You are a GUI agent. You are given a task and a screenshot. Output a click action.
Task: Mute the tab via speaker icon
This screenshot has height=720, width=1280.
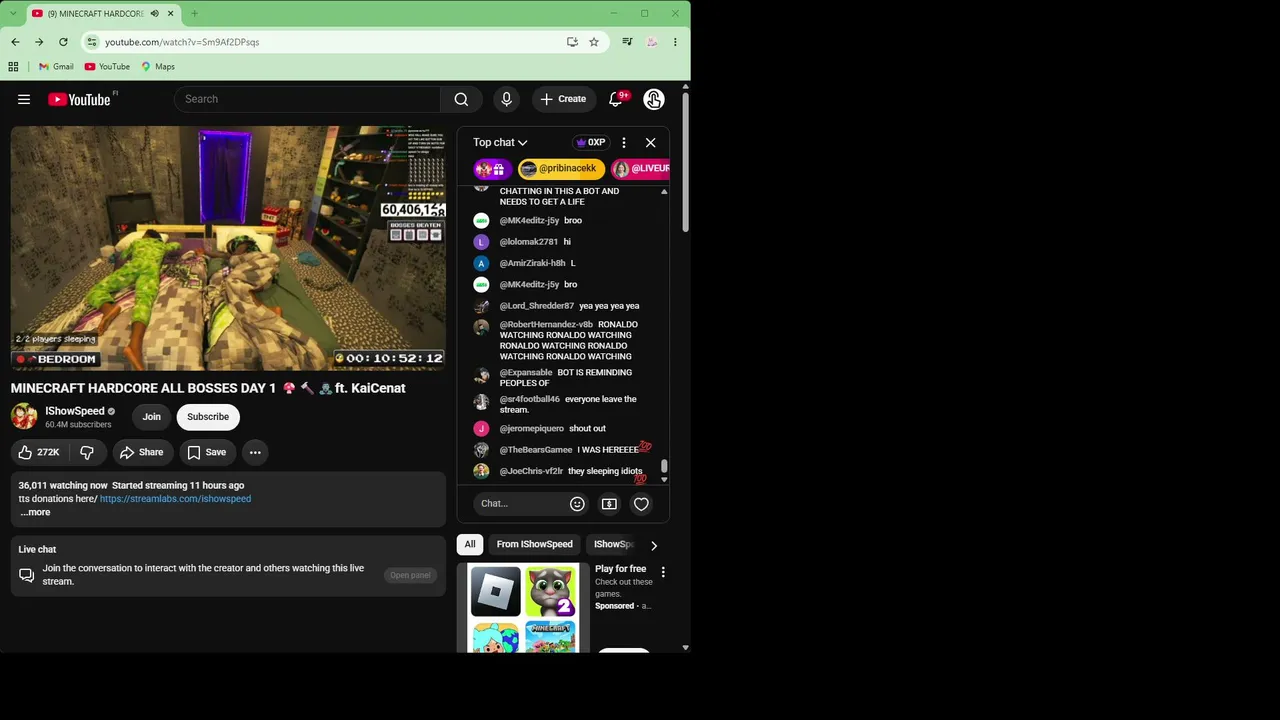(154, 14)
